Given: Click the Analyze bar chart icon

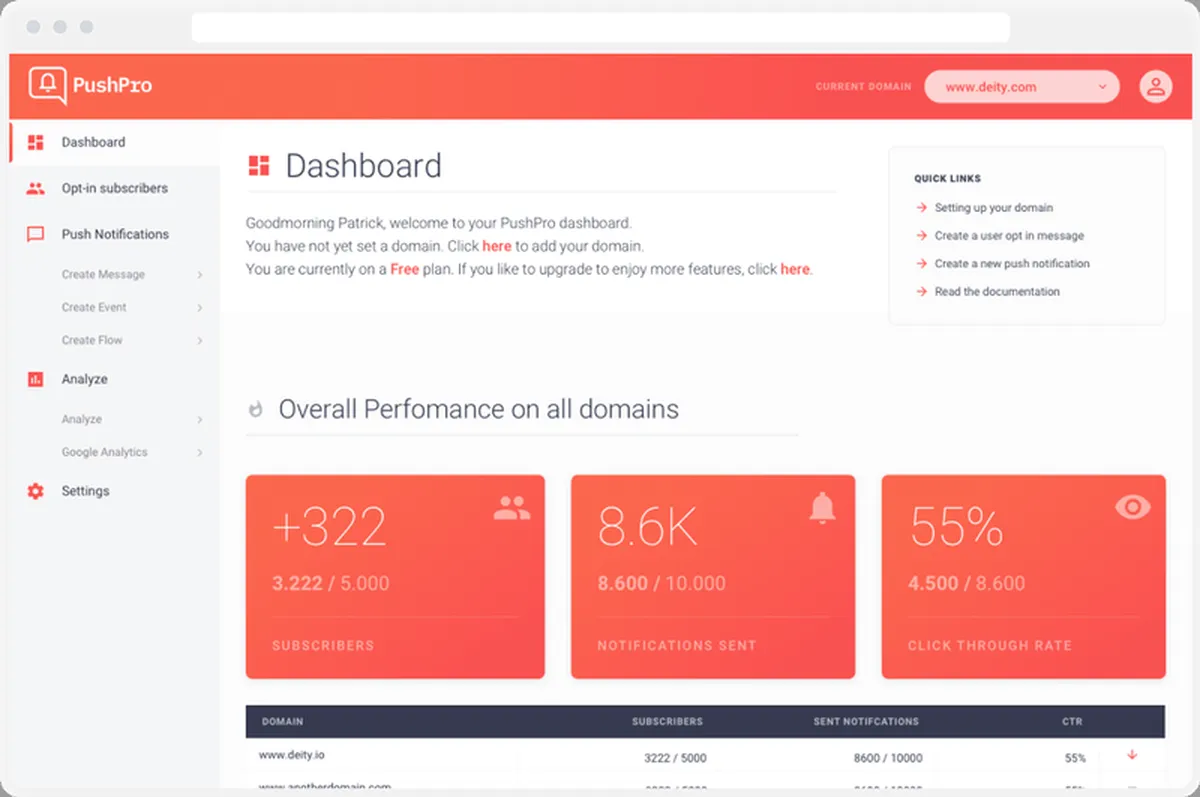Looking at the screenshot, I should [x=36, y=380].
